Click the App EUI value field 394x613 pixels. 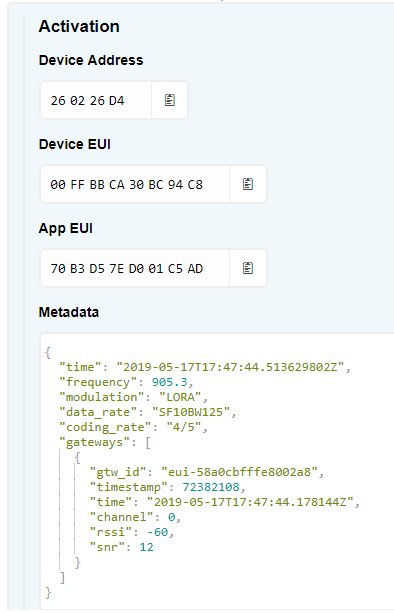tap(135, 268)
